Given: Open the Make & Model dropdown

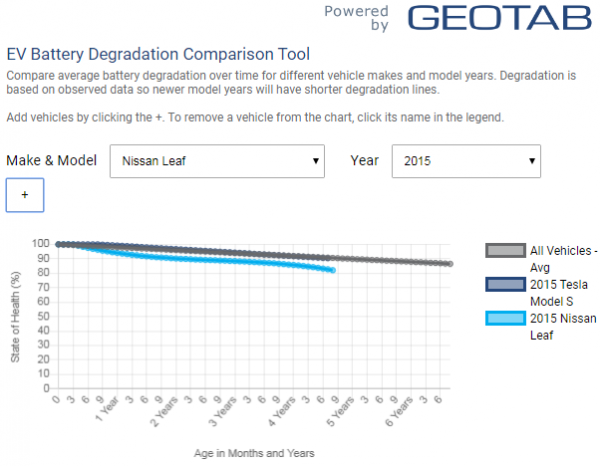Looking at the screenshot, I should (217, 161).
